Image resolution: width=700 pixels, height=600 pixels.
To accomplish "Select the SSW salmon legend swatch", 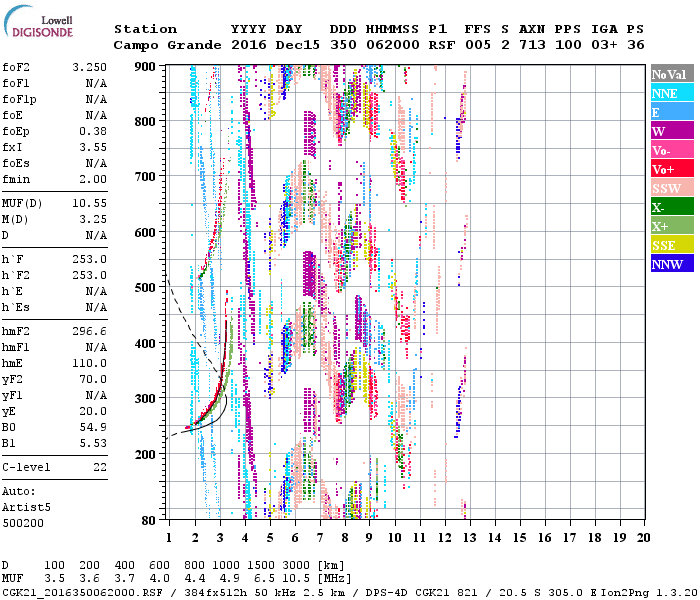I will 672,188.
